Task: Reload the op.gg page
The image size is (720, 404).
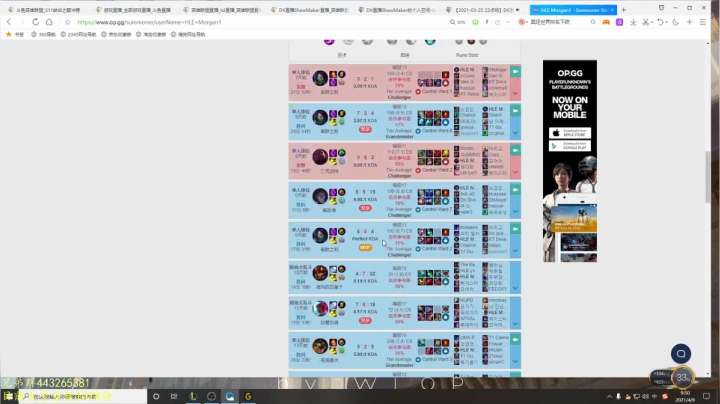Action: (35, 22)
